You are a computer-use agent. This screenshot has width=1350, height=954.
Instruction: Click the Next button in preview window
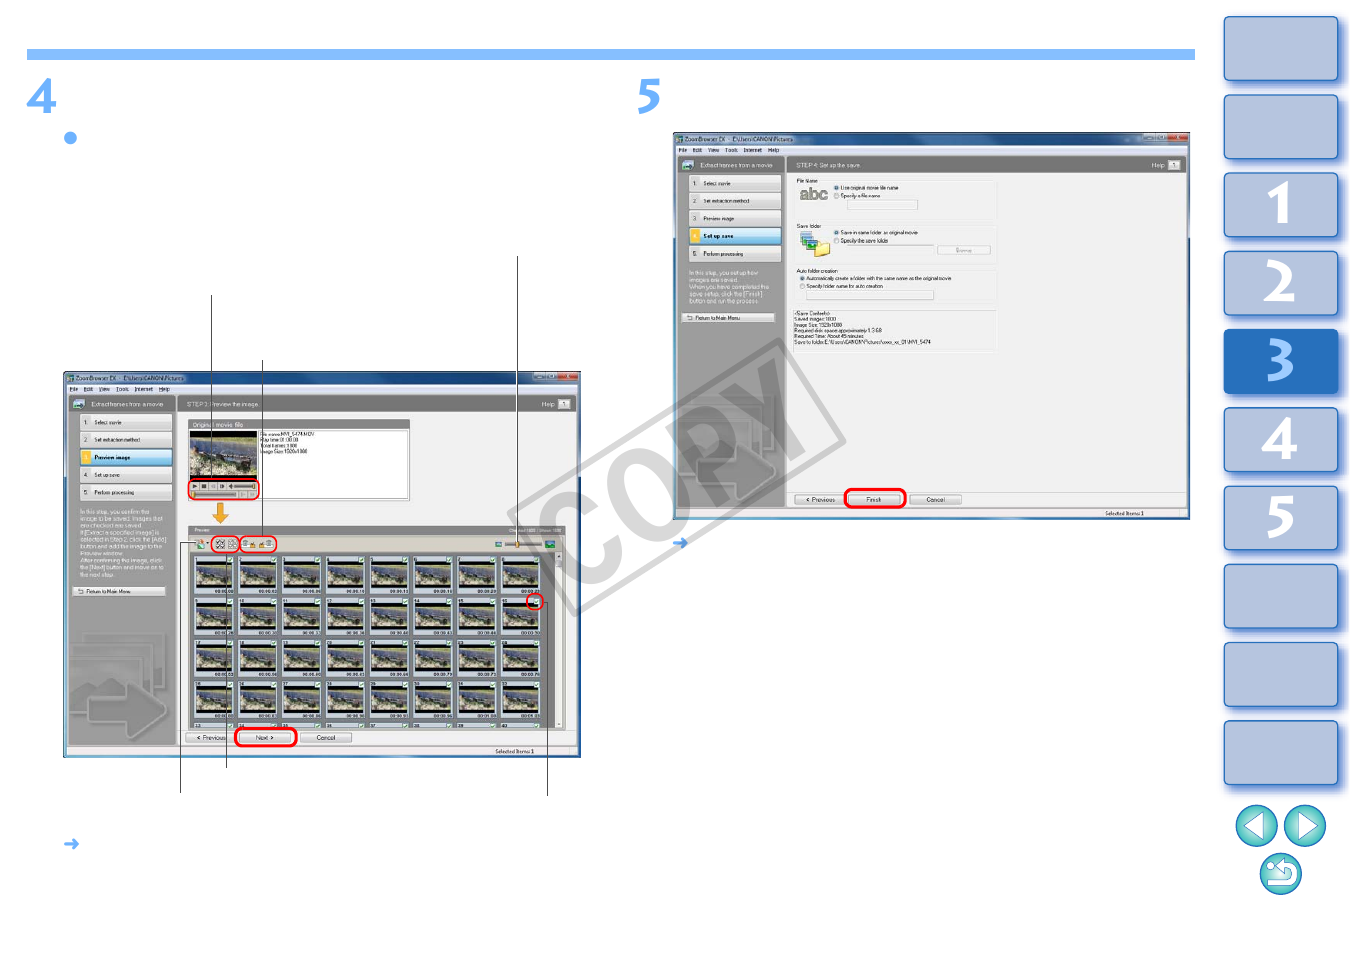[265, 738]
